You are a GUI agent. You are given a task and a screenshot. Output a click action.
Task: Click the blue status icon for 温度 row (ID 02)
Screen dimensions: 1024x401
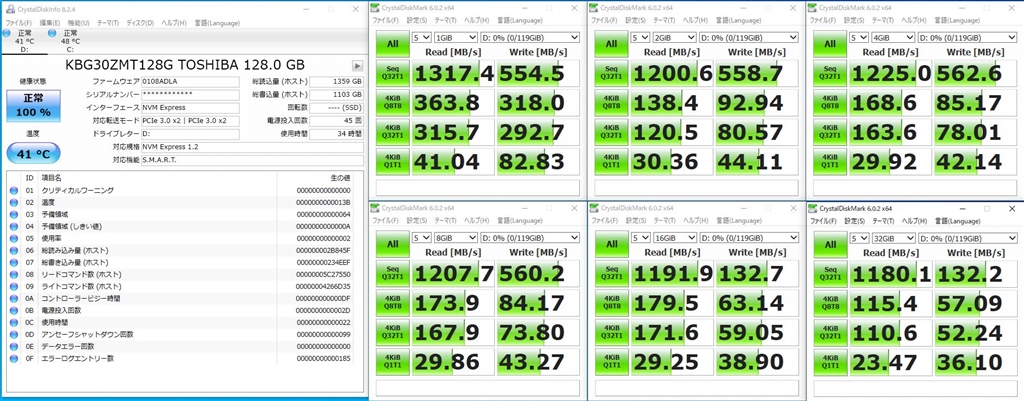tap(14, 202)
